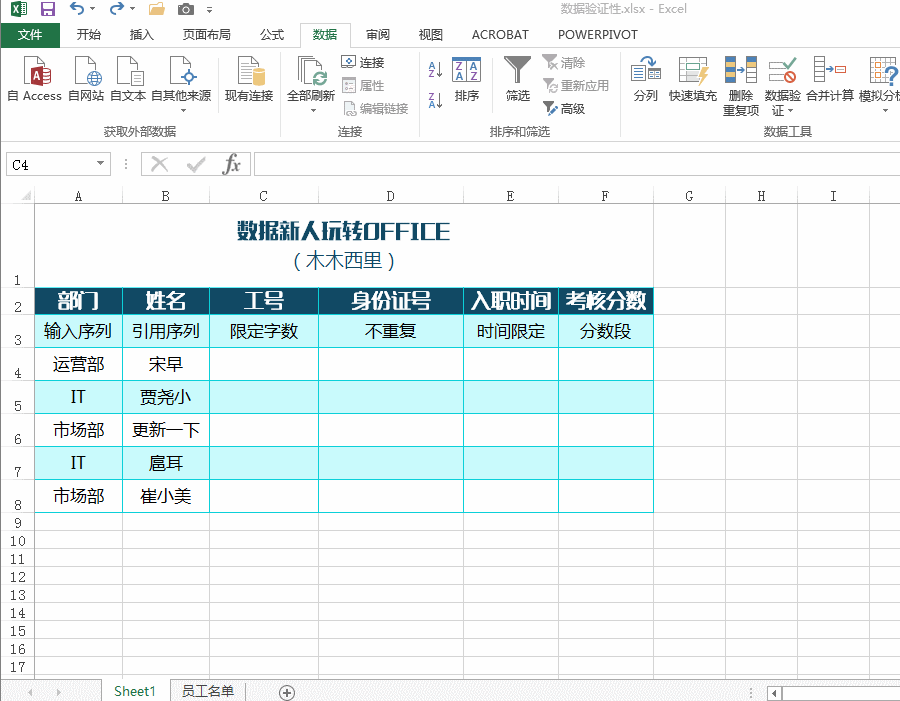This screenshot has width=900, height=701.
Task: Open the ACROBAT ribbon tab
Action: (500, 35)
